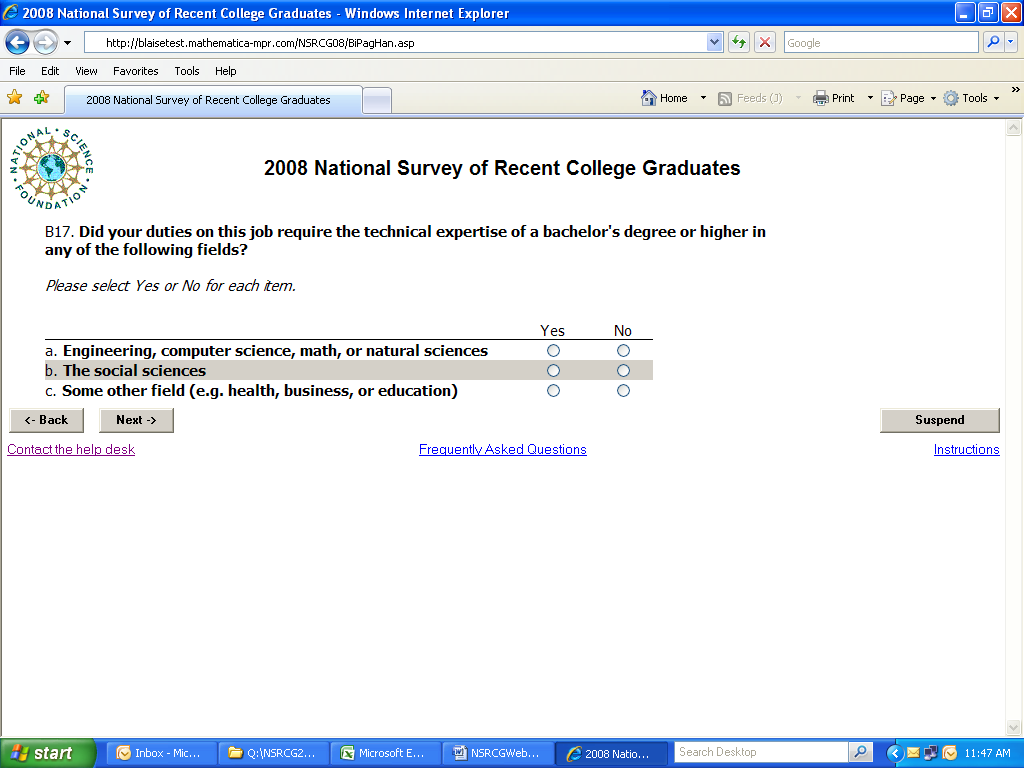Viewport: 1024px width, 768px height.
Task: Select Yes for Some other field
Action: (553, 391)
